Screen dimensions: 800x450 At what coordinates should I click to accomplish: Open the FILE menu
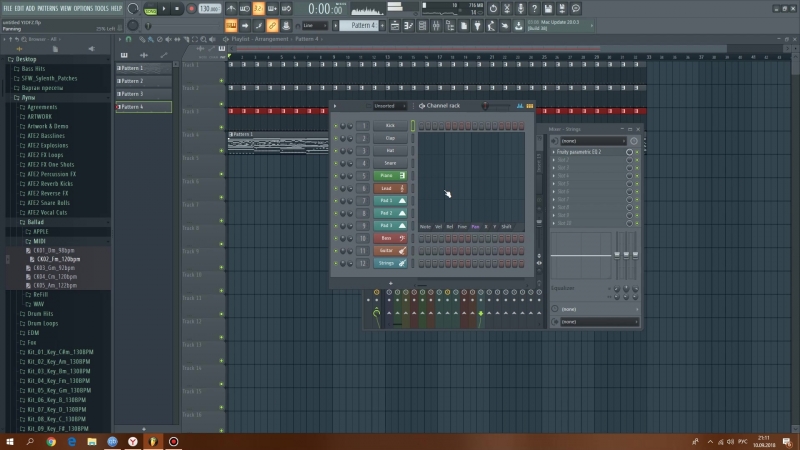pos(8,8)
